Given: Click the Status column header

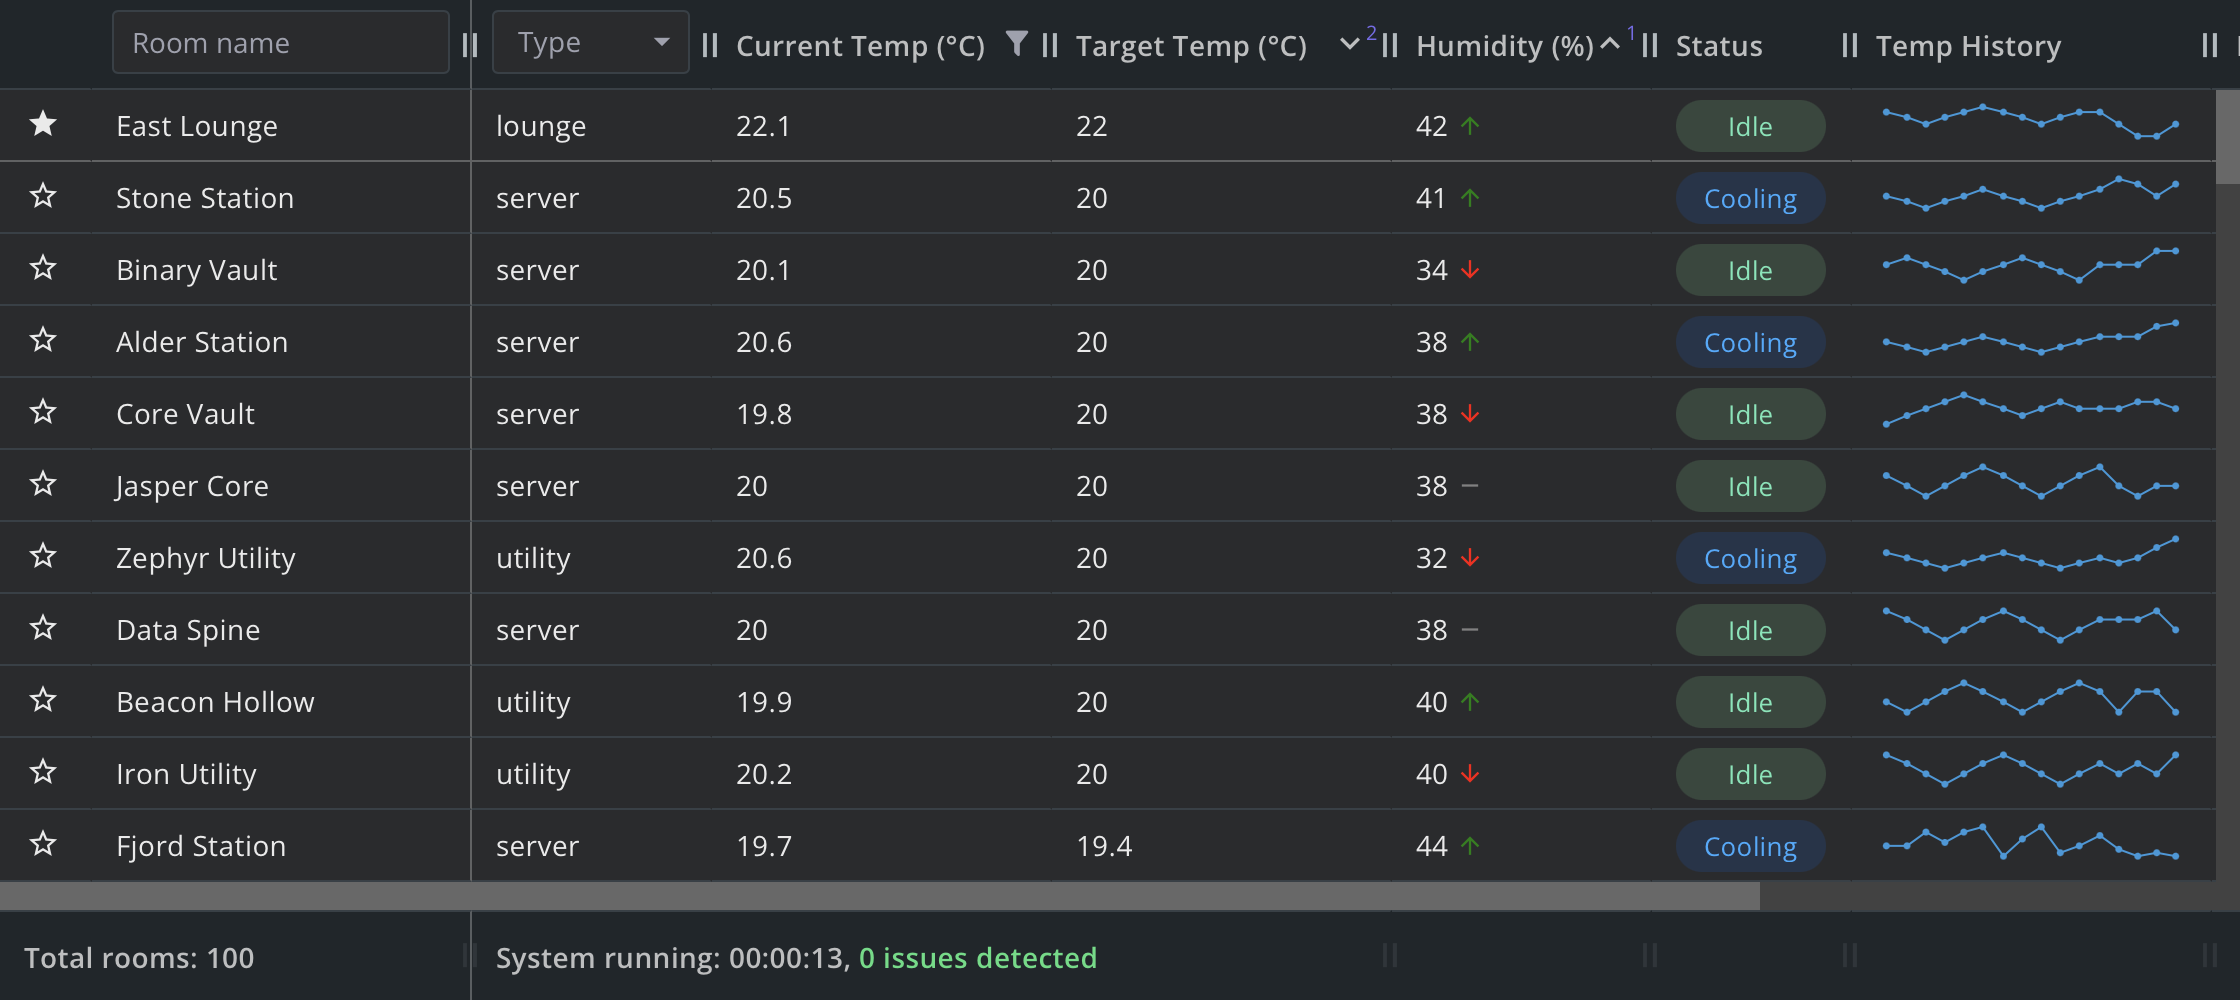Looking at the screenshot, I should pos(1718,45).
